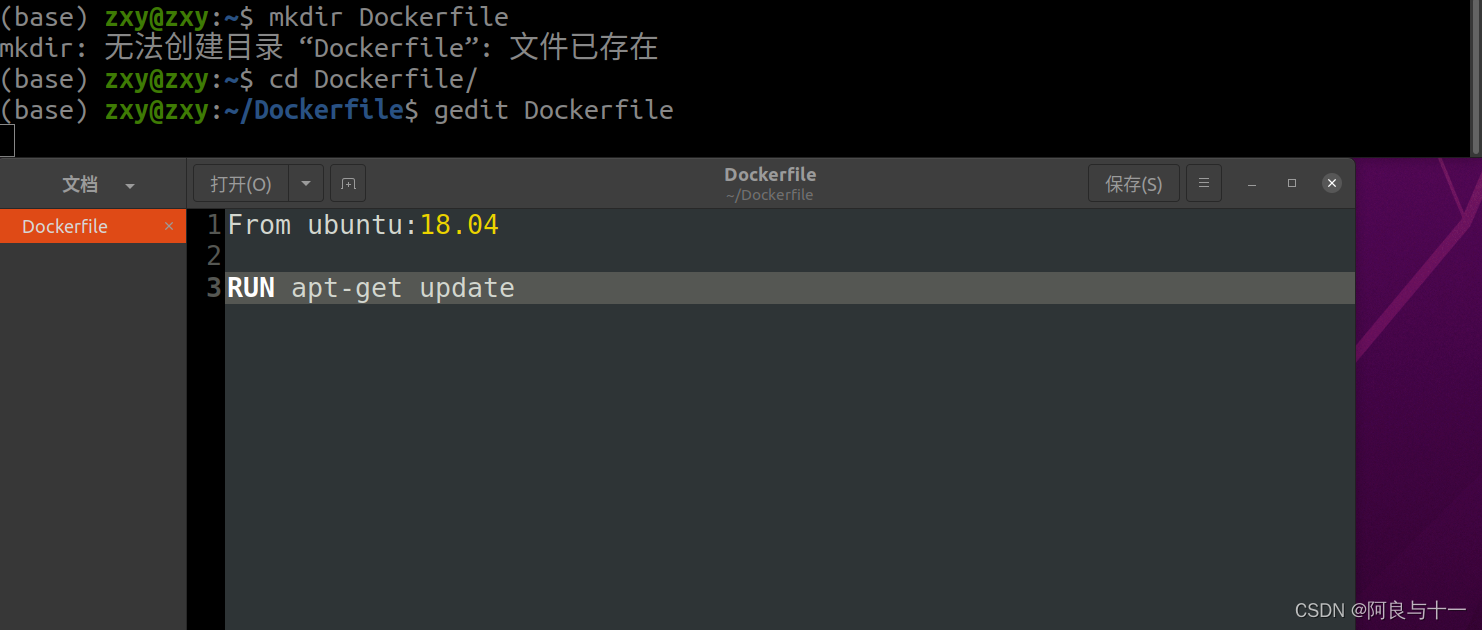The image size is (1482, 630).
Task: Click the Dockerfile title in the header bar
Action: click(x=770, y=174)
